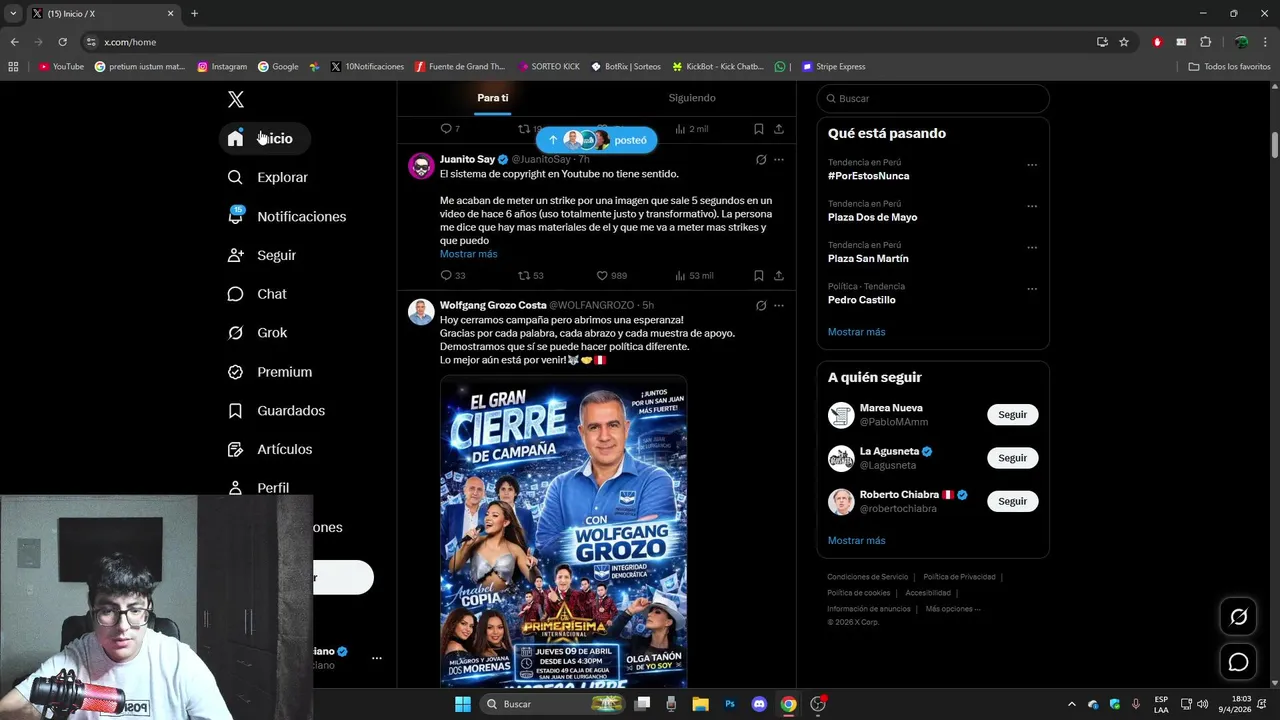
Task: Open the floating Grok button
Action: point(1238,617)
